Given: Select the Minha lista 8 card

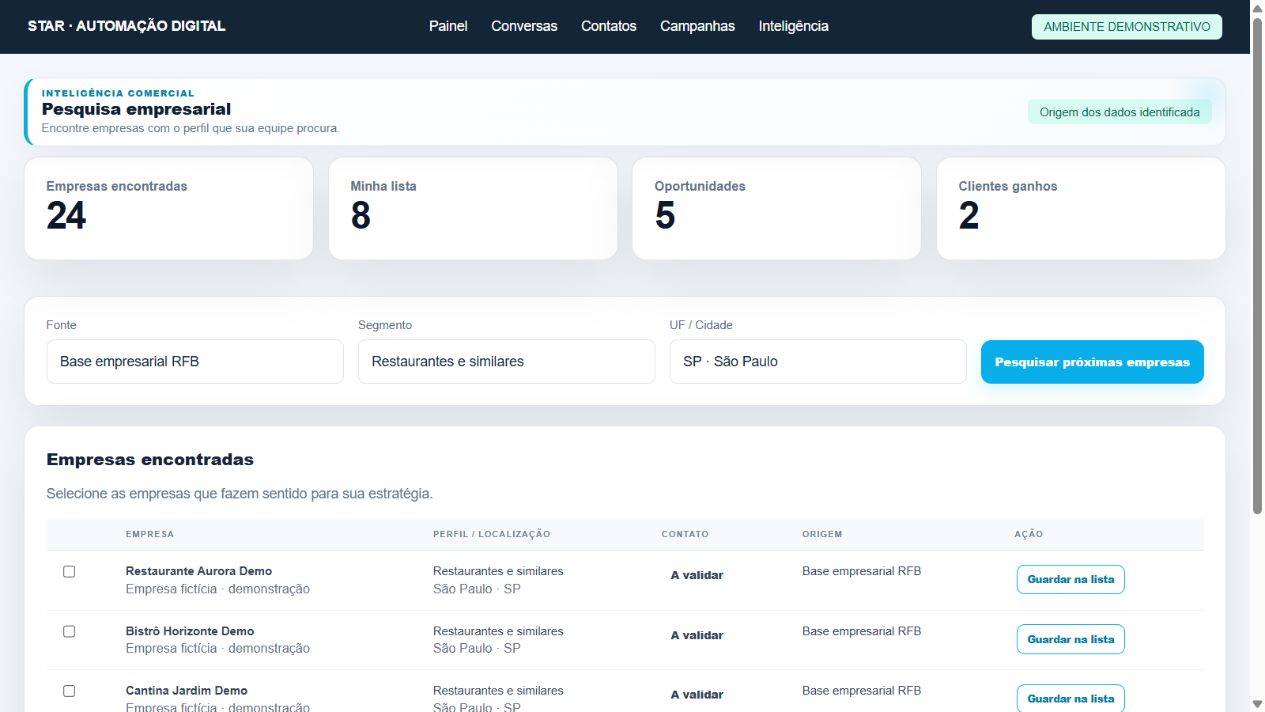Looking at the screenshot, I should (x=473, y=208).
